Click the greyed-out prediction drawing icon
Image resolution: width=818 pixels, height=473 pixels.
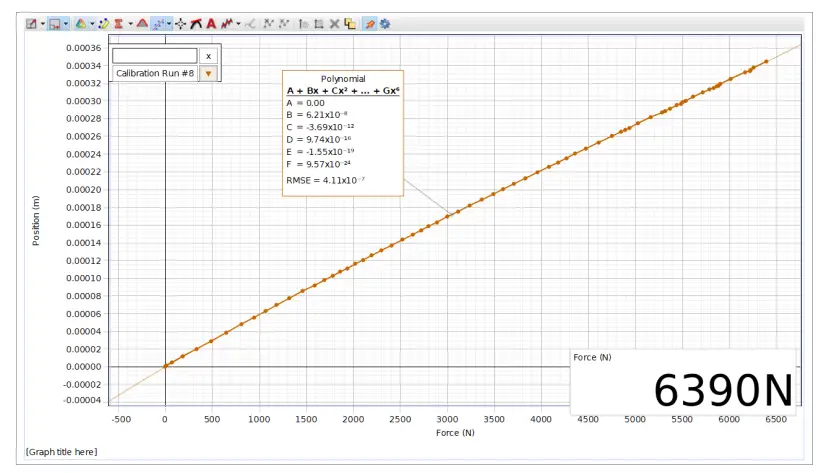tap(250, 24)
